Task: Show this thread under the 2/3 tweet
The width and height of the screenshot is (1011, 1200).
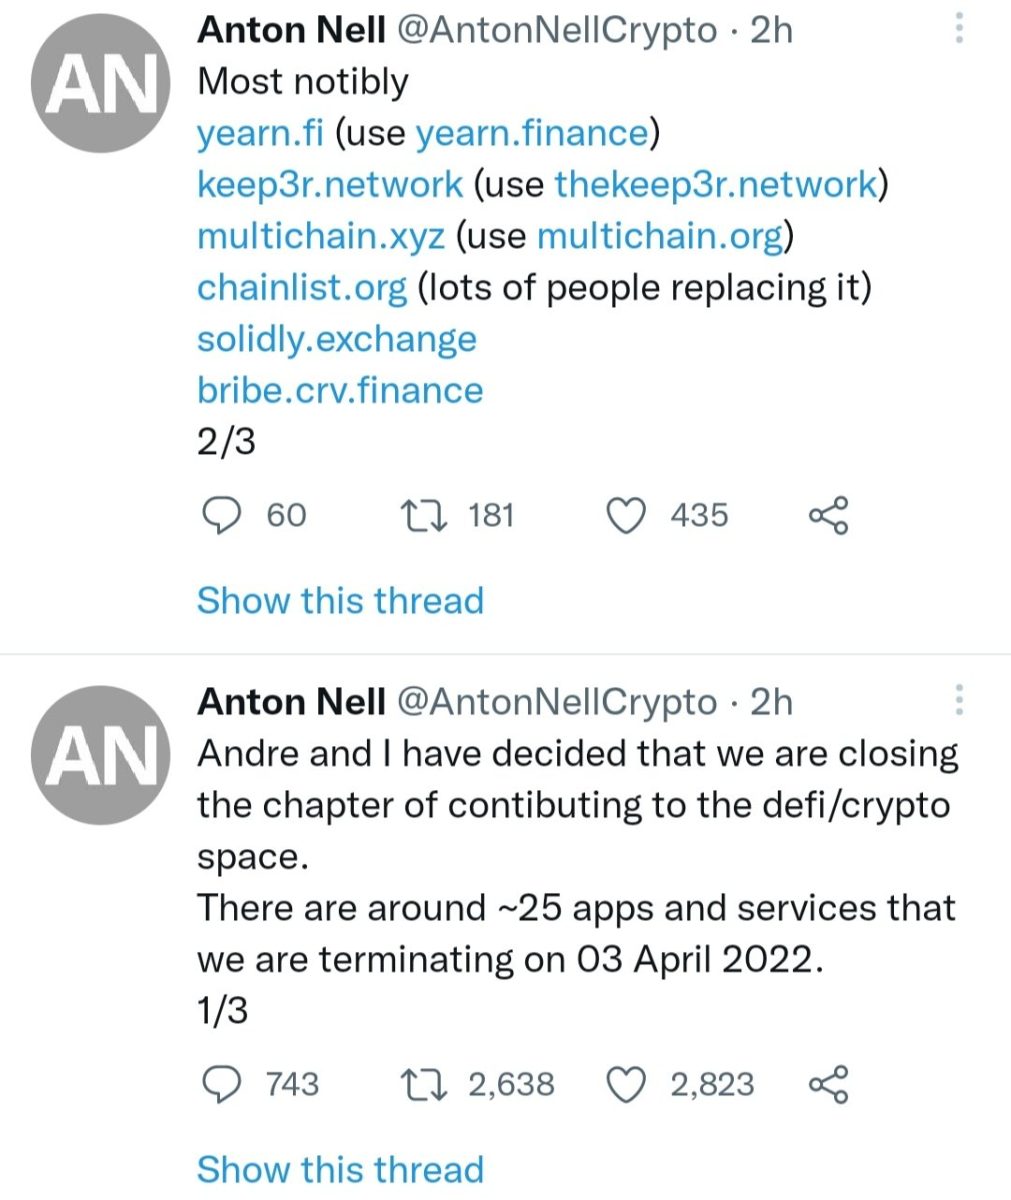Action: pos(340,601)
